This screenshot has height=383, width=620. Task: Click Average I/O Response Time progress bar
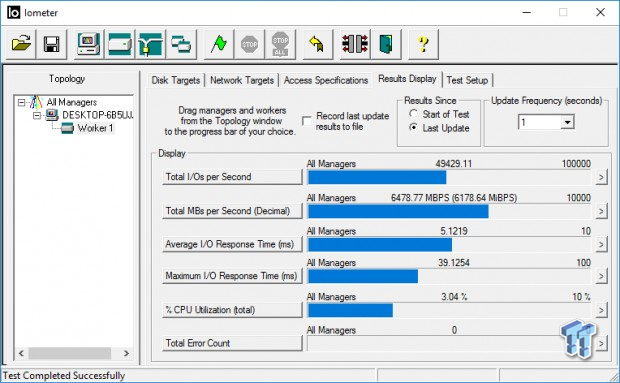(449, 245)
